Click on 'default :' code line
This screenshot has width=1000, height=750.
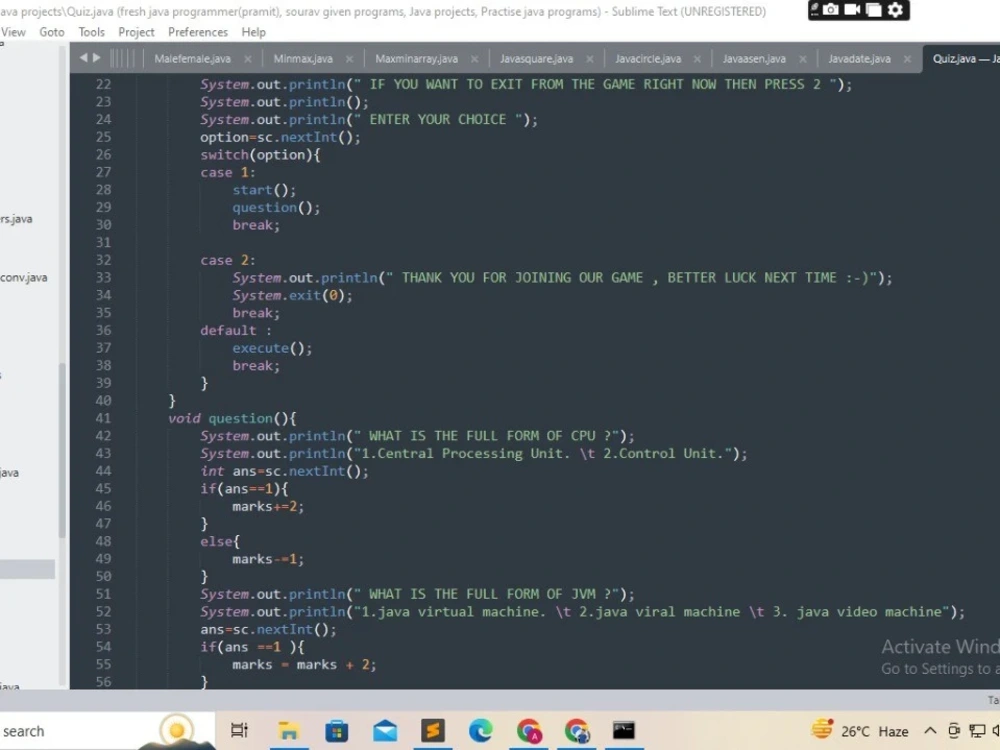(x=236, y=330)
